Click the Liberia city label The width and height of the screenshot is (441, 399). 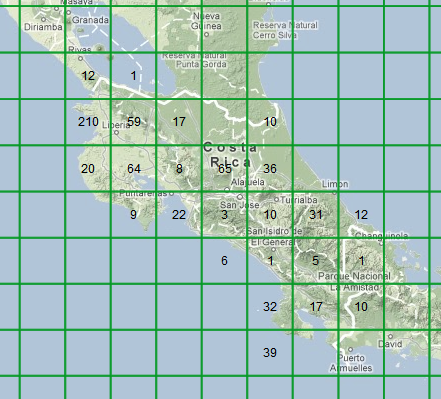[x=116, y=125]
